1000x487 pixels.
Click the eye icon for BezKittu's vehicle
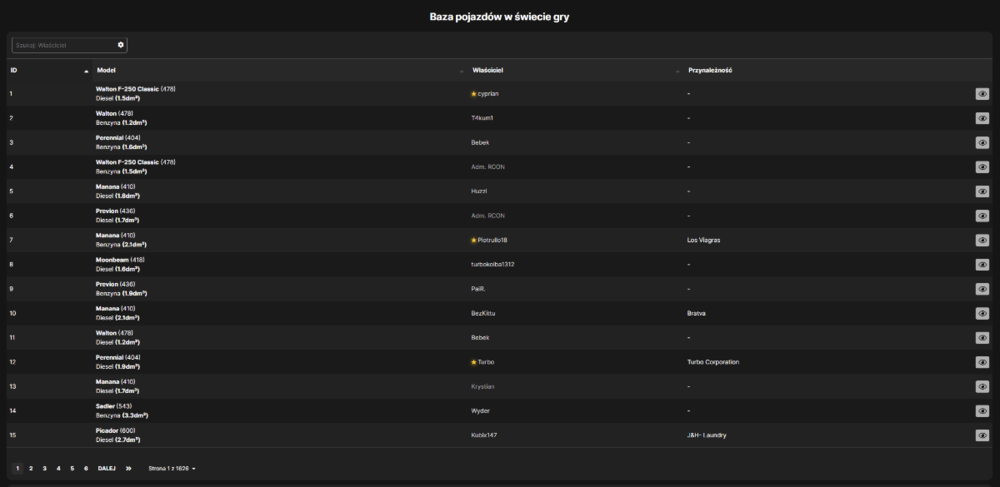pyautogui.click(x=982, y=314)
